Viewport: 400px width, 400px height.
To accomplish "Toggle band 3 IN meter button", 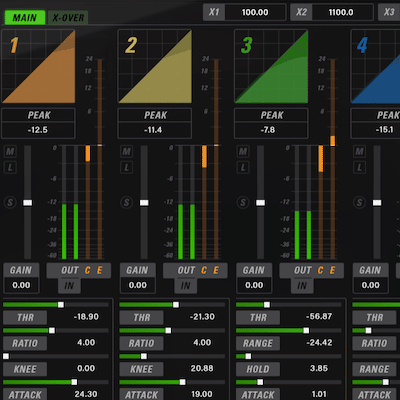I will pos(302,286).
